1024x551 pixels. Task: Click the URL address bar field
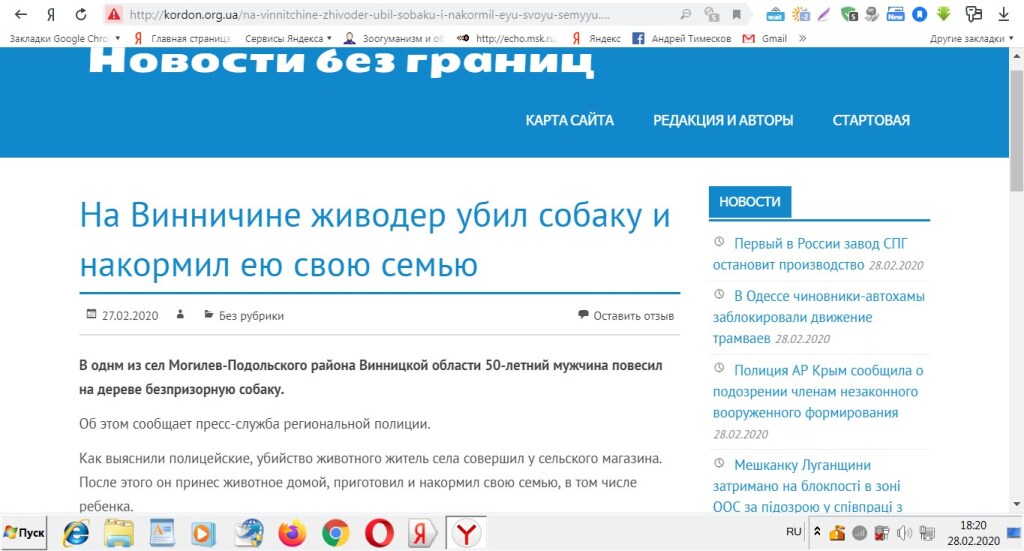tap(400, 15)
